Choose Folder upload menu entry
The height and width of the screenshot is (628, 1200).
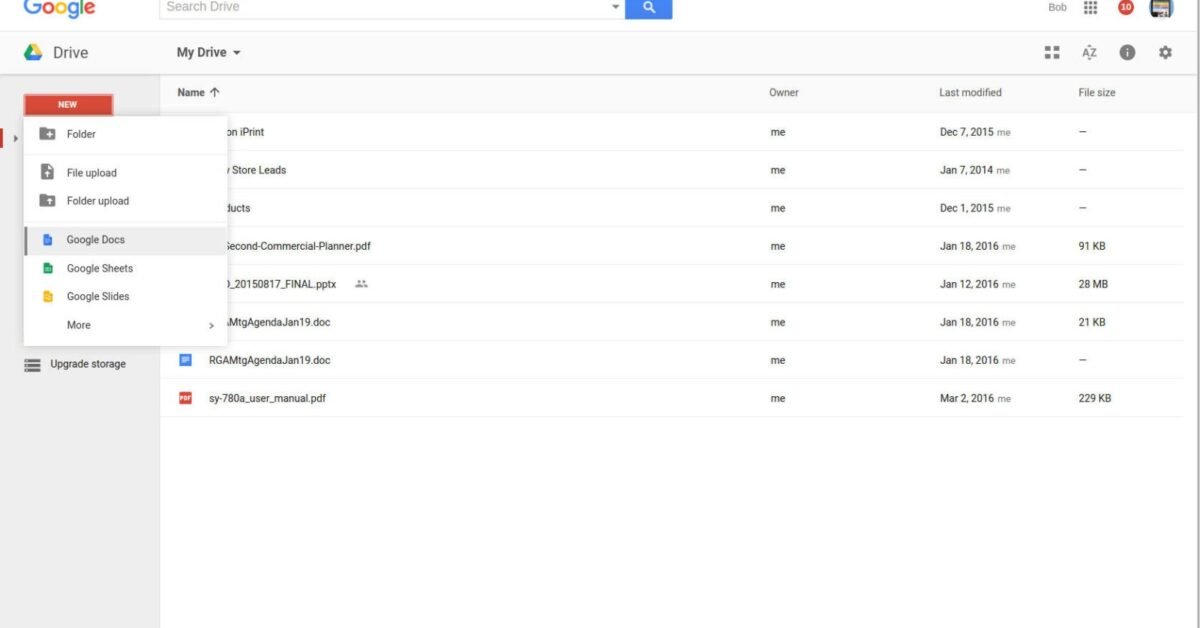click(125, 200)
